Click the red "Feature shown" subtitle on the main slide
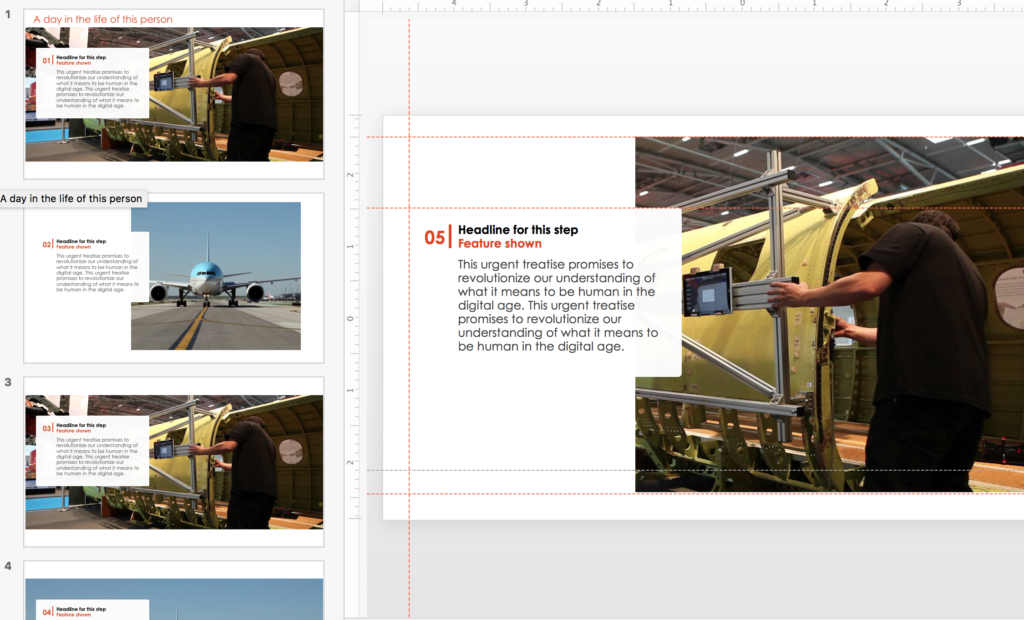The width and height of the screenshot is (1024, 620). [x=500, y=244]
